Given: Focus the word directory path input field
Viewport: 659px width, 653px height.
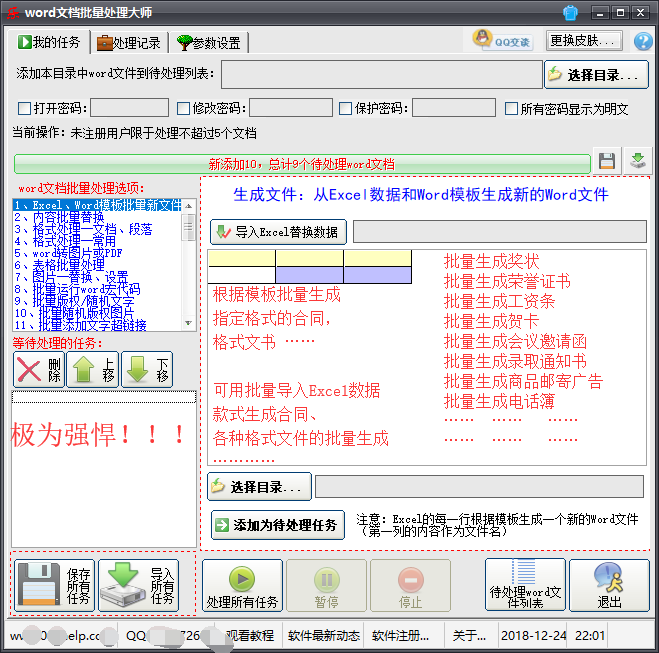Looking at the screenshot, I should pos(382,74).
